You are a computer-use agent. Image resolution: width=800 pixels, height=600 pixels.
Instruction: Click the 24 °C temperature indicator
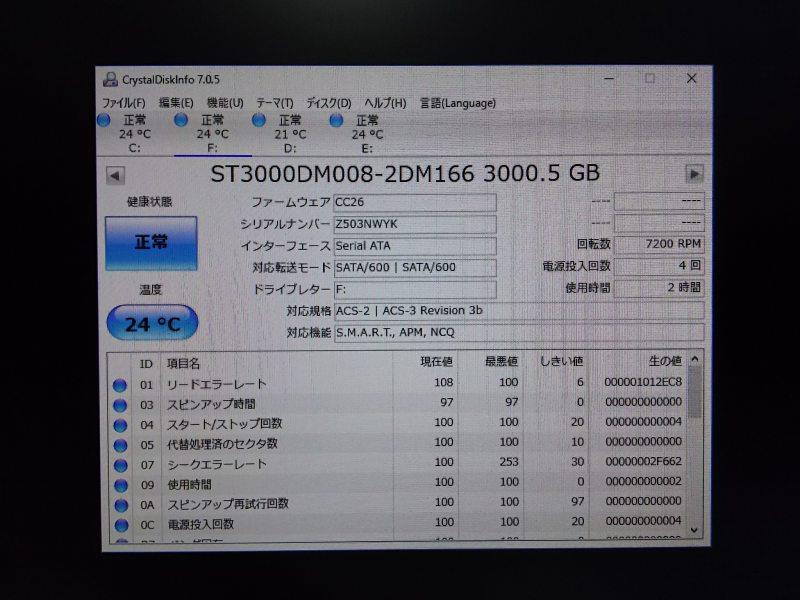click(x=152, y=323)
